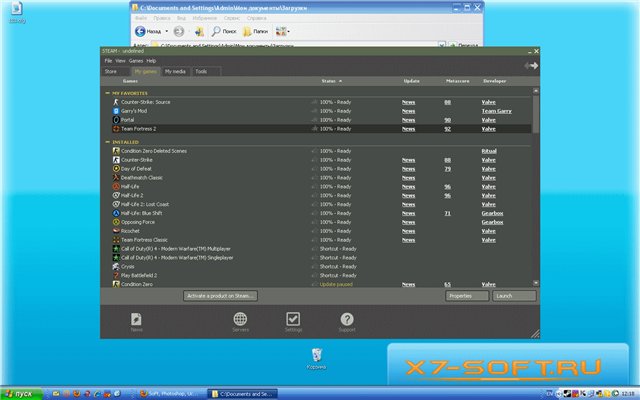The height and width of the screenshot is (400, 640).
Task: Click the Half-Life 2 game icon
Action: (x=116, y=196)
